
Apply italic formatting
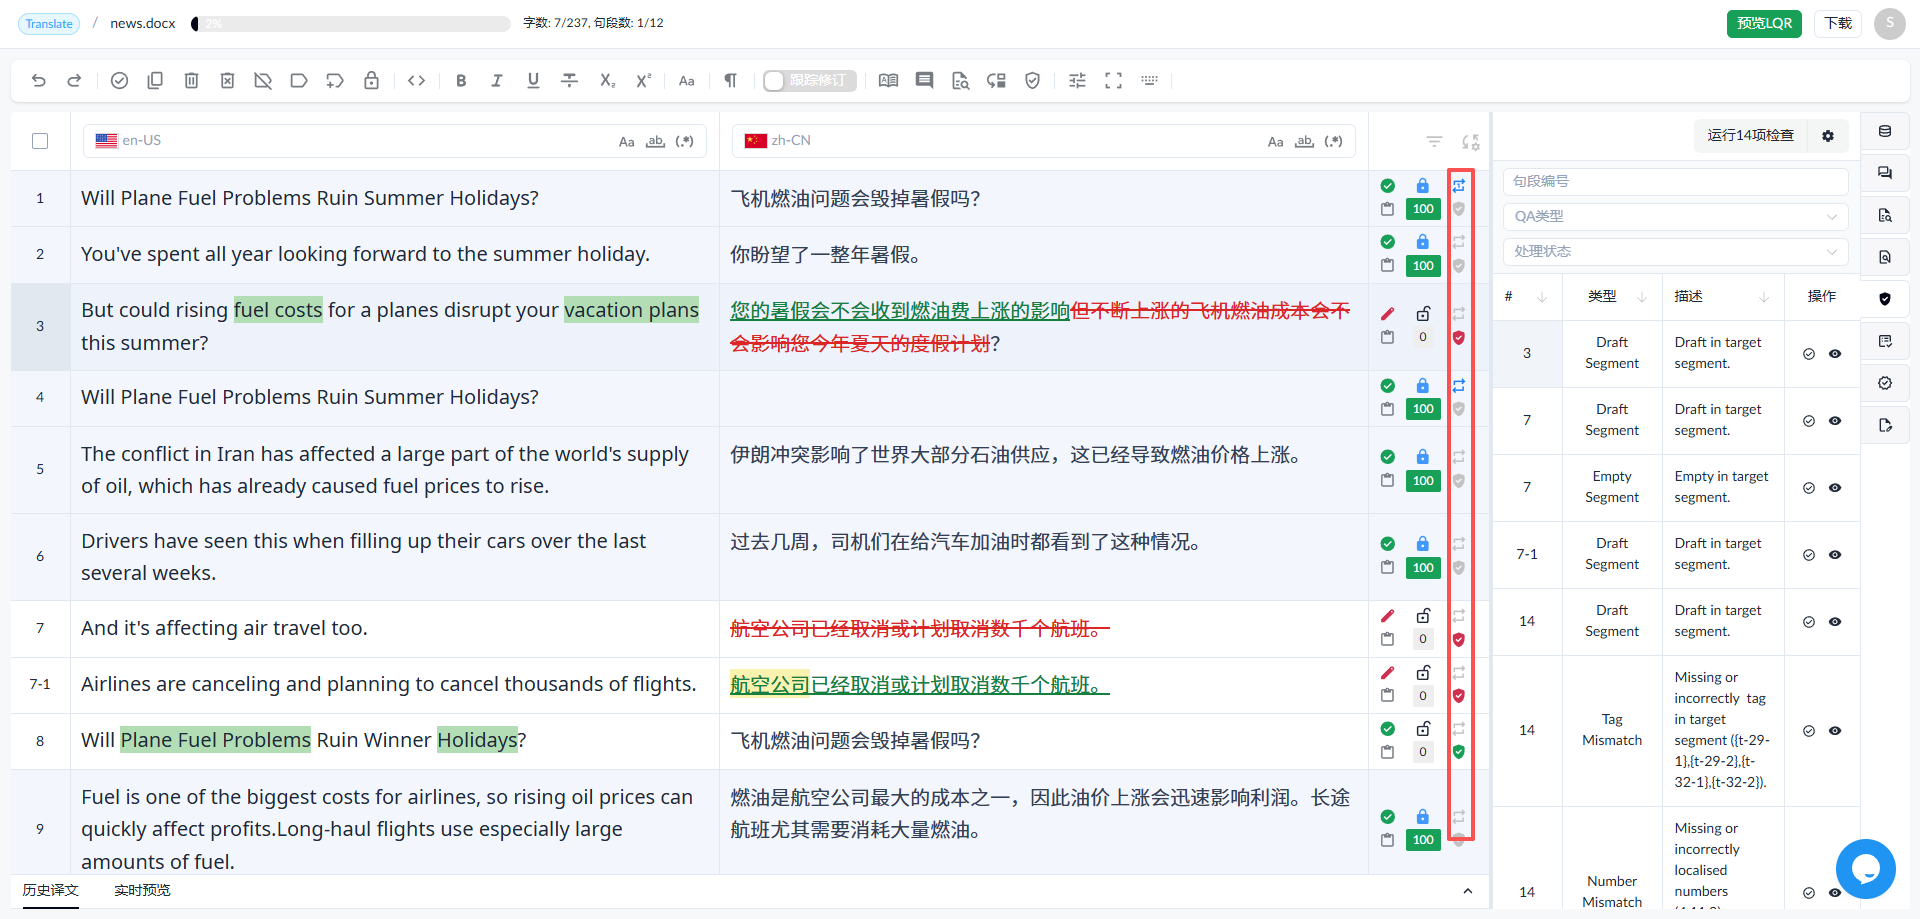click(x=497, y=81)
